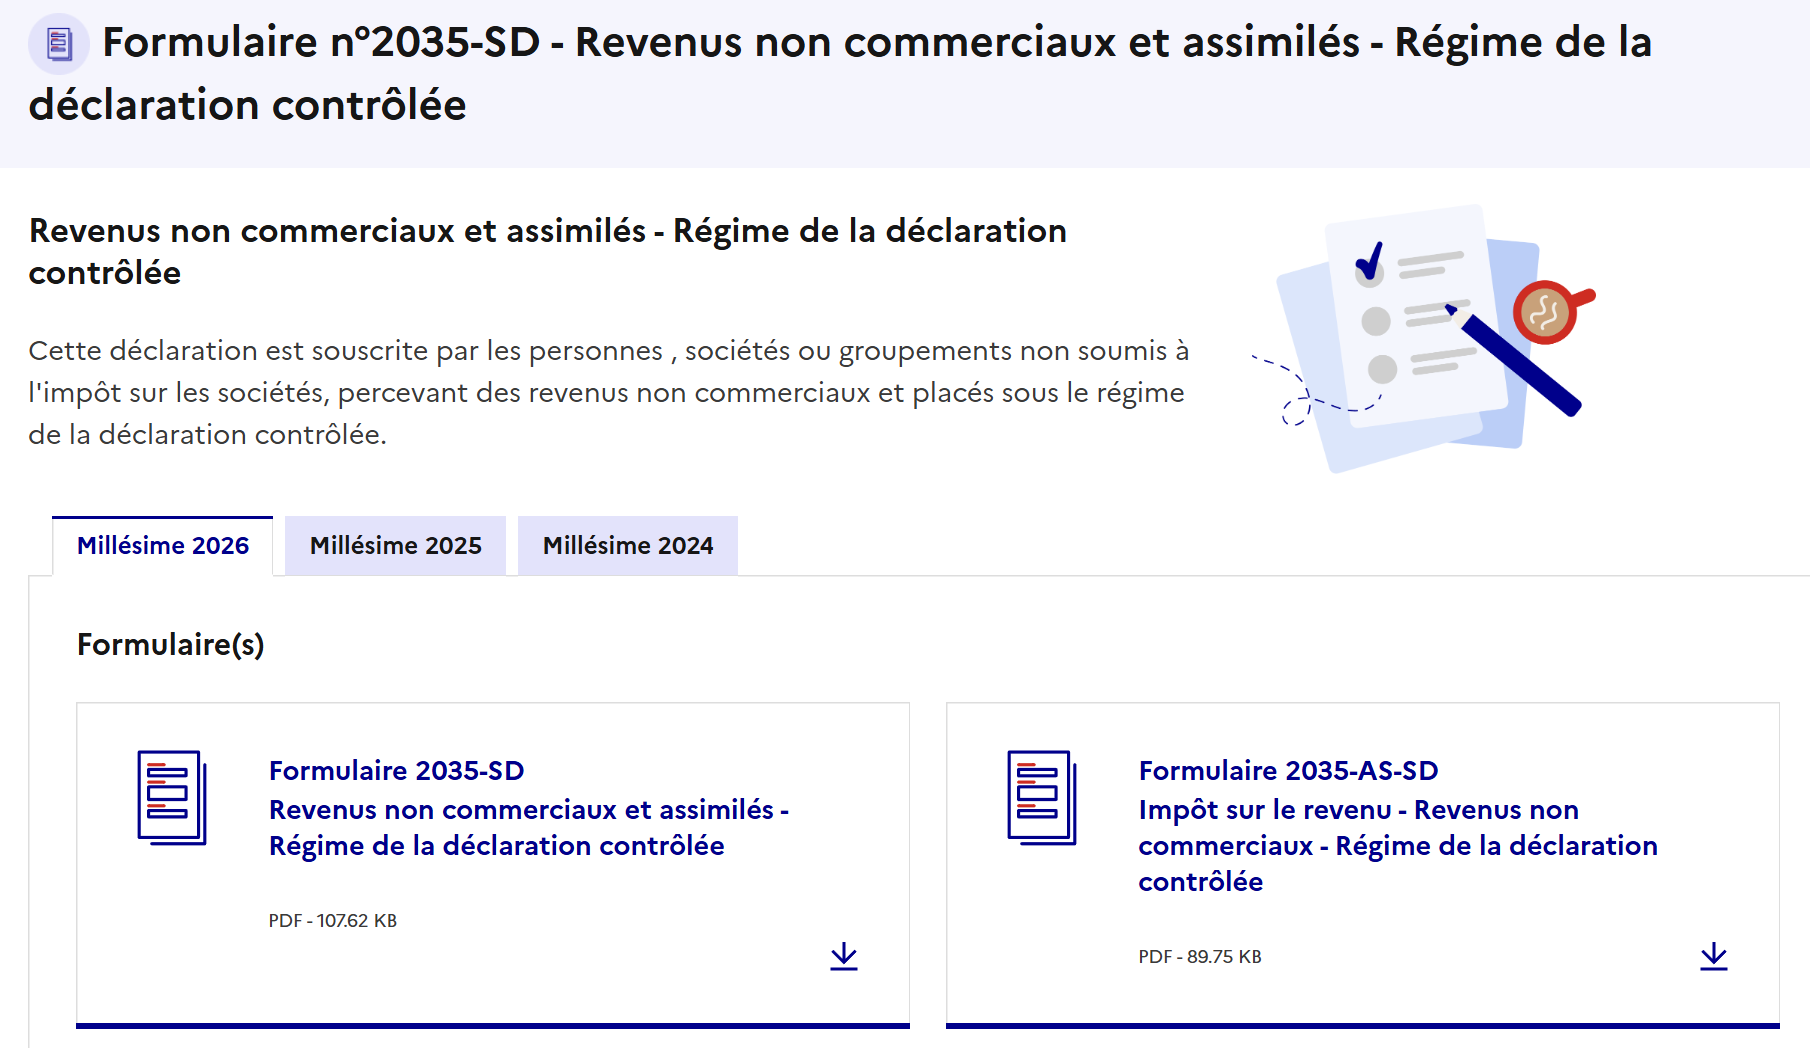Open the Formulaire 2035-AS-SD link
Image resolution: width=1810 pixels, height=1048 pixels.
pos(1398,826)
